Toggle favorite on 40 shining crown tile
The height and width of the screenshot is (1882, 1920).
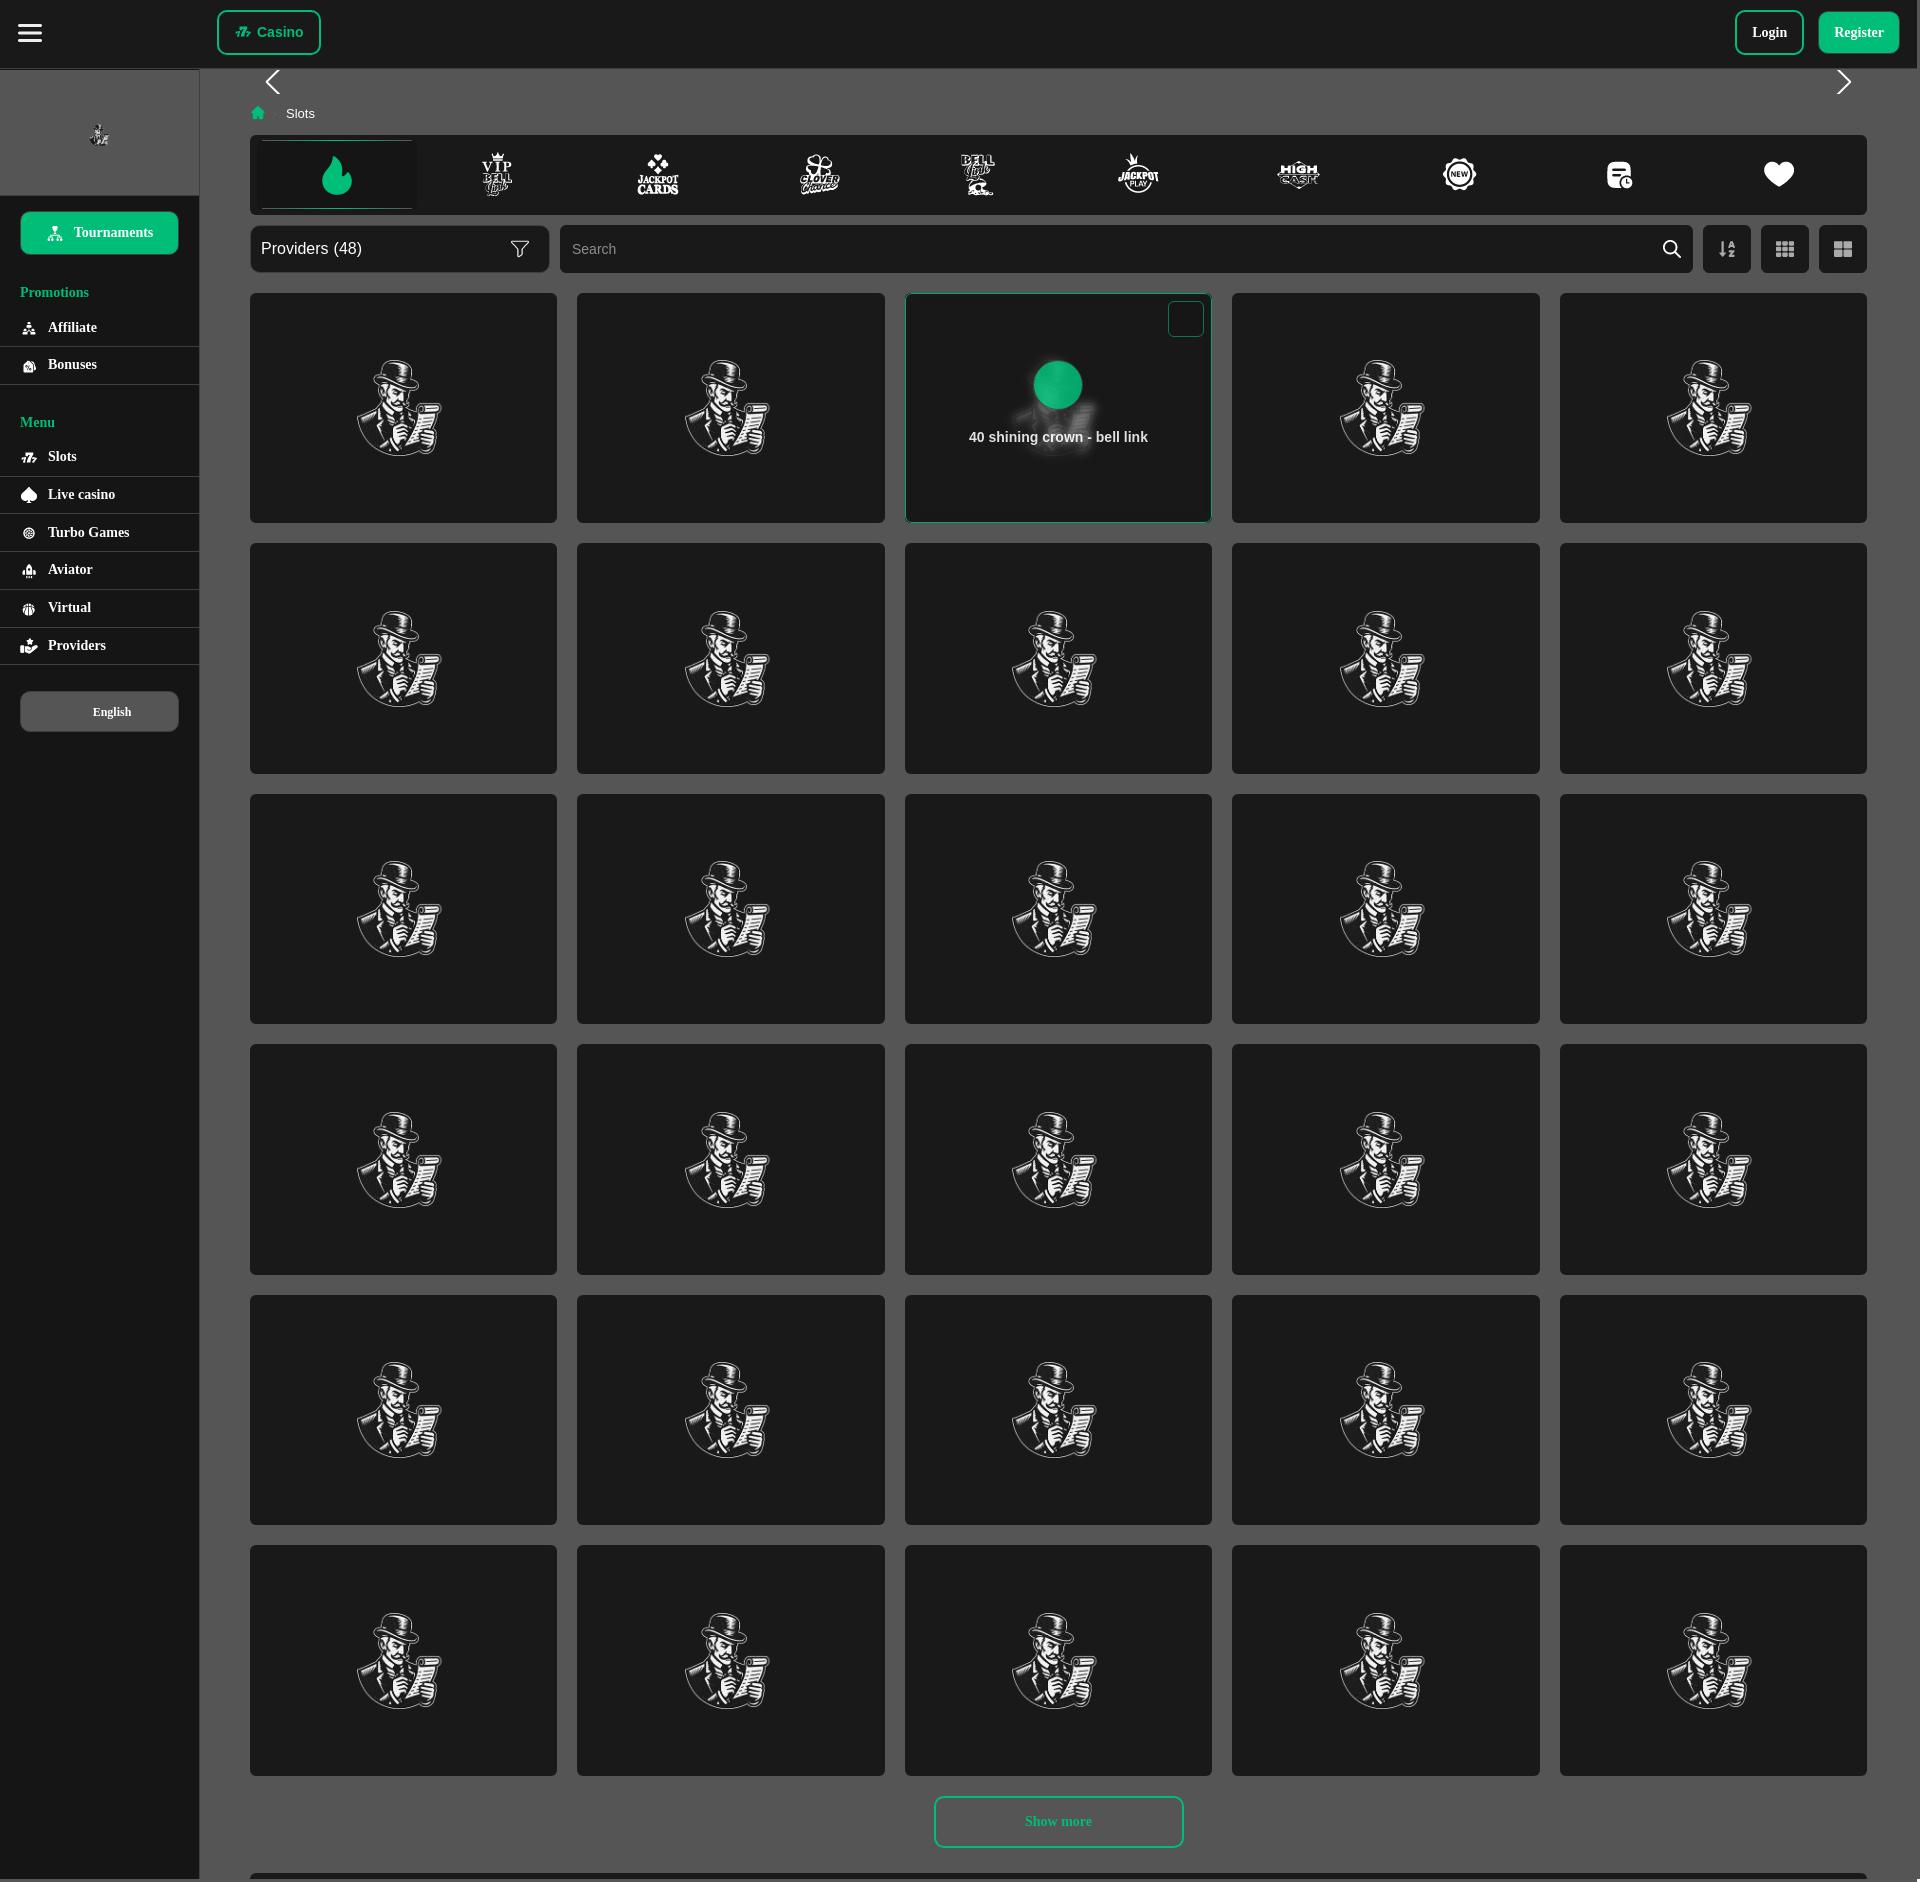pos(1185,319)
